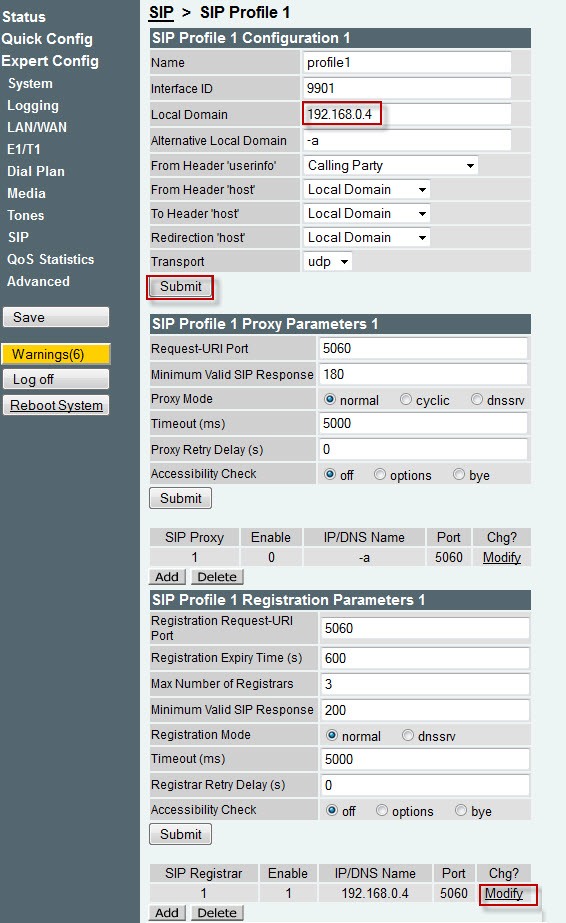The height and width of the screenshot is (923, 566).
Task: Click the Reboot System button
Action: click(x=56, y=406)
